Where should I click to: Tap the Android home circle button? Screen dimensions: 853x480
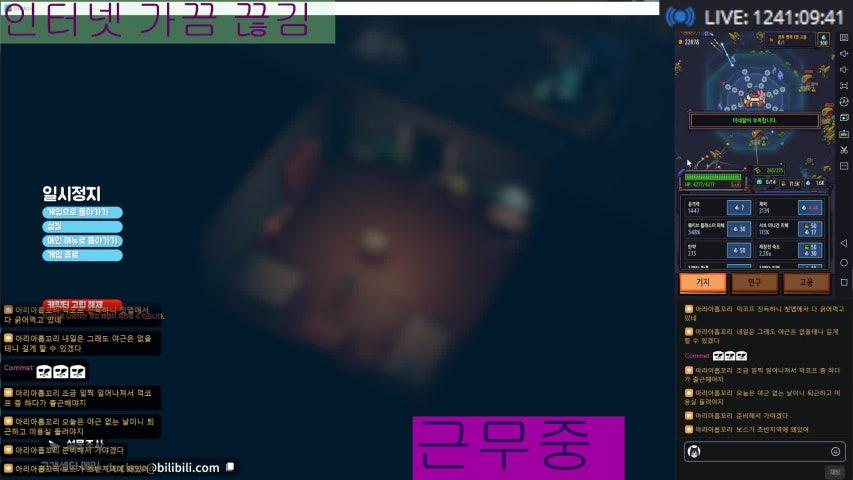click(x=844, y=263)
